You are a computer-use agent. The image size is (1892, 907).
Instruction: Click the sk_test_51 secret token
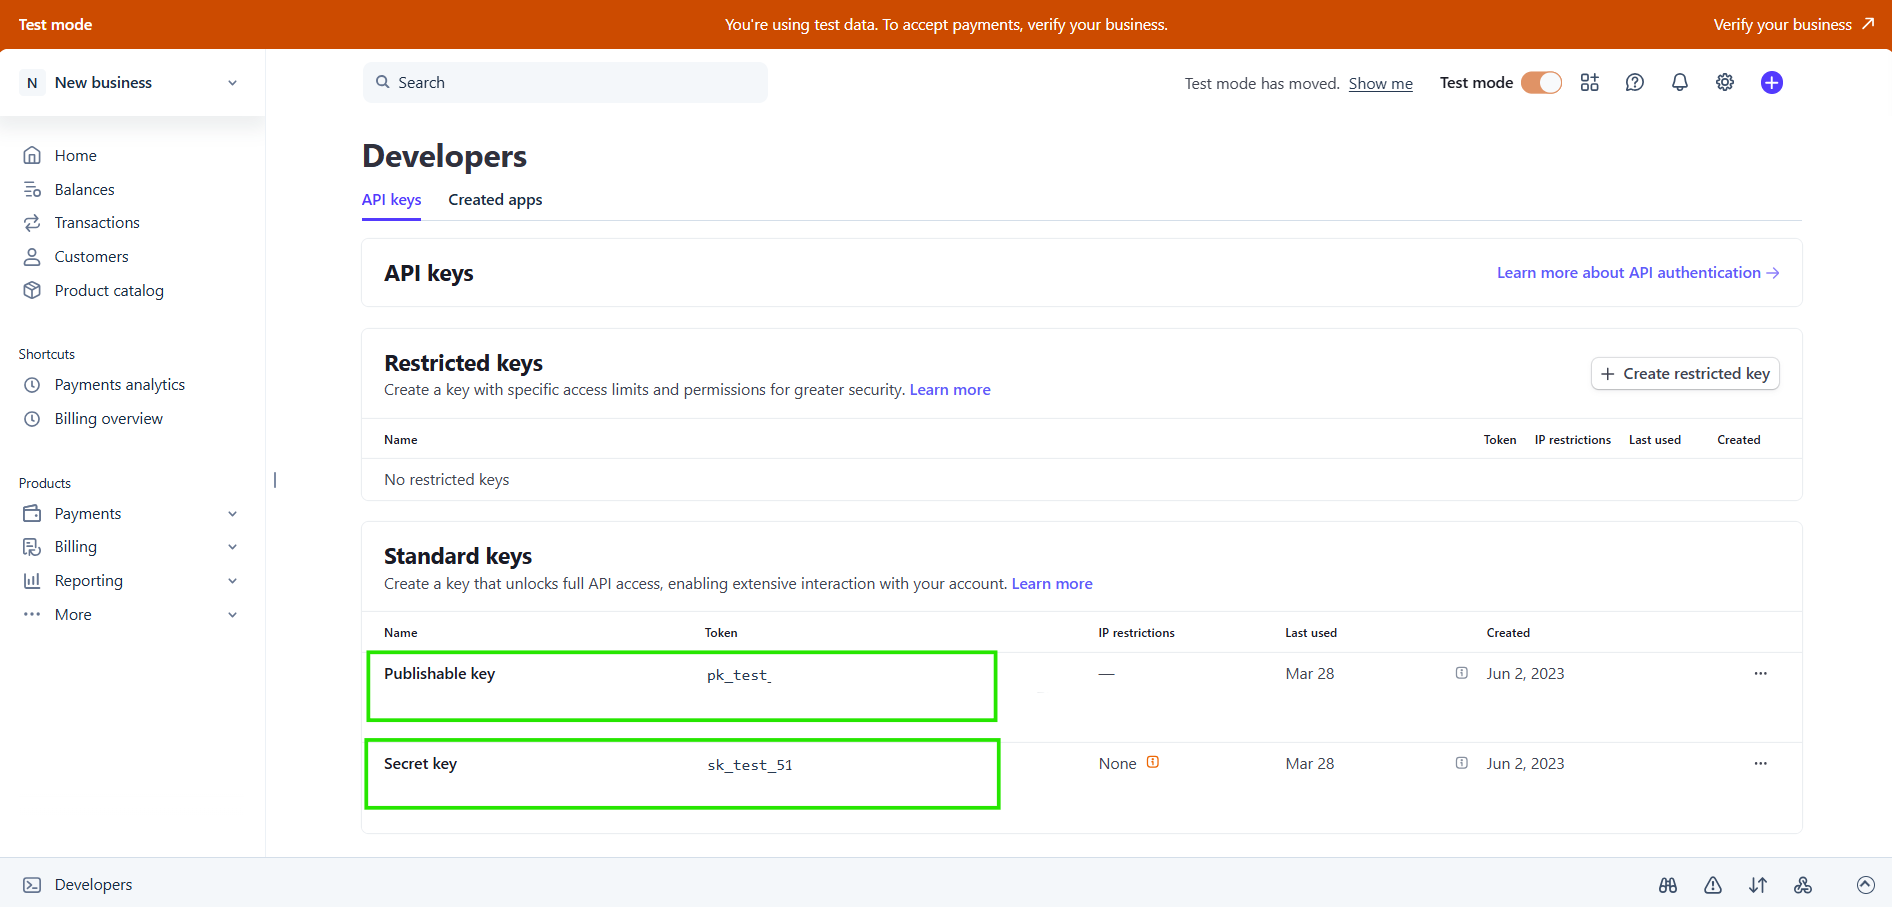[x=750, y=765]
